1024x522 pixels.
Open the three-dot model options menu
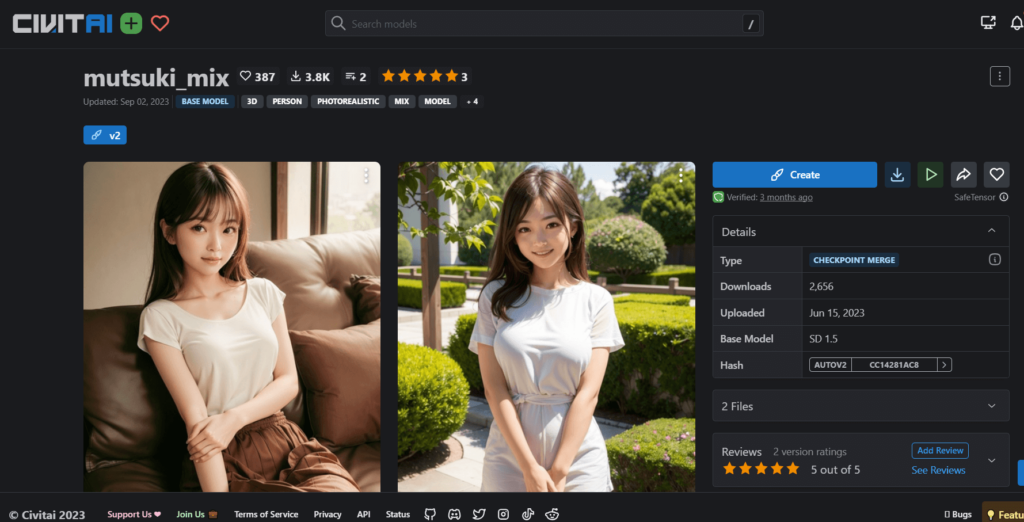tap(998, 76)
